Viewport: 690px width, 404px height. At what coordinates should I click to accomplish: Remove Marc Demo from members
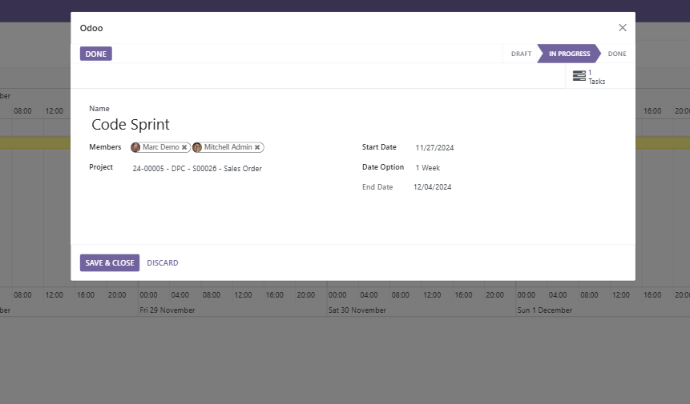tap(184, 147)
